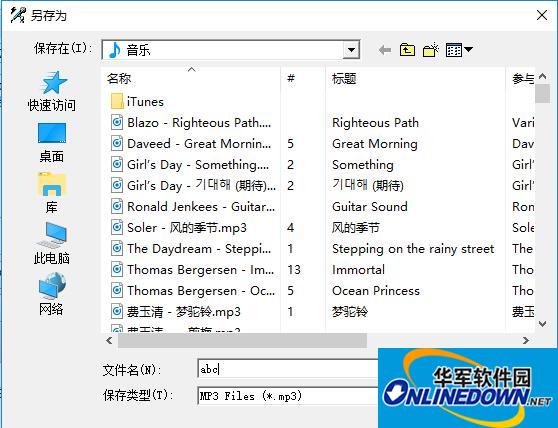Open the Save as type (保存类型) combo box
This screenshot has width=558, height=428.
click(x=288, y=396)
